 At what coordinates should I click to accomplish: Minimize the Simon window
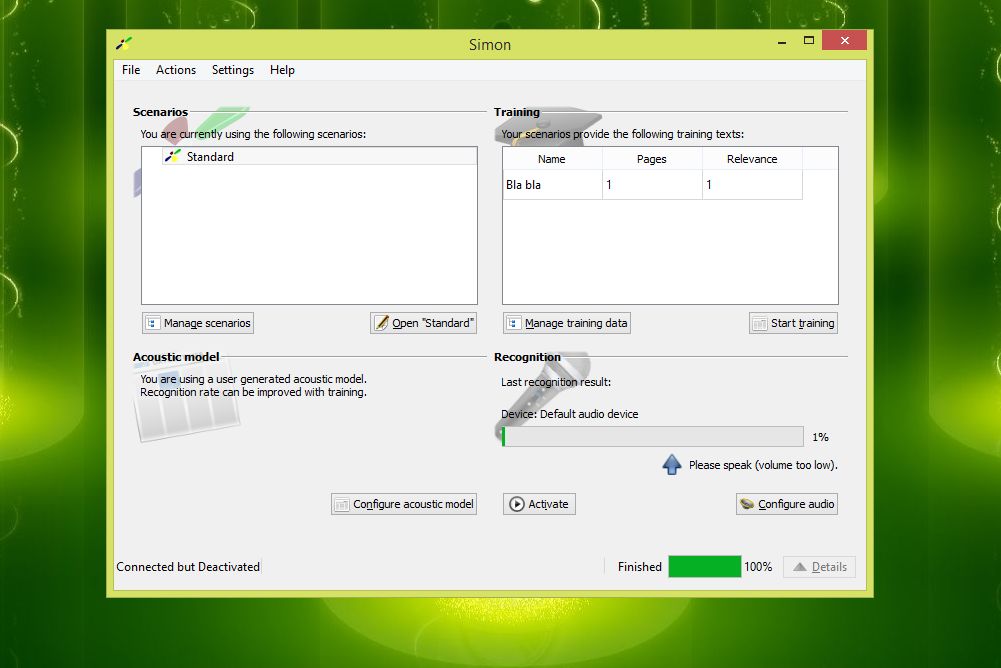point(782,41)
